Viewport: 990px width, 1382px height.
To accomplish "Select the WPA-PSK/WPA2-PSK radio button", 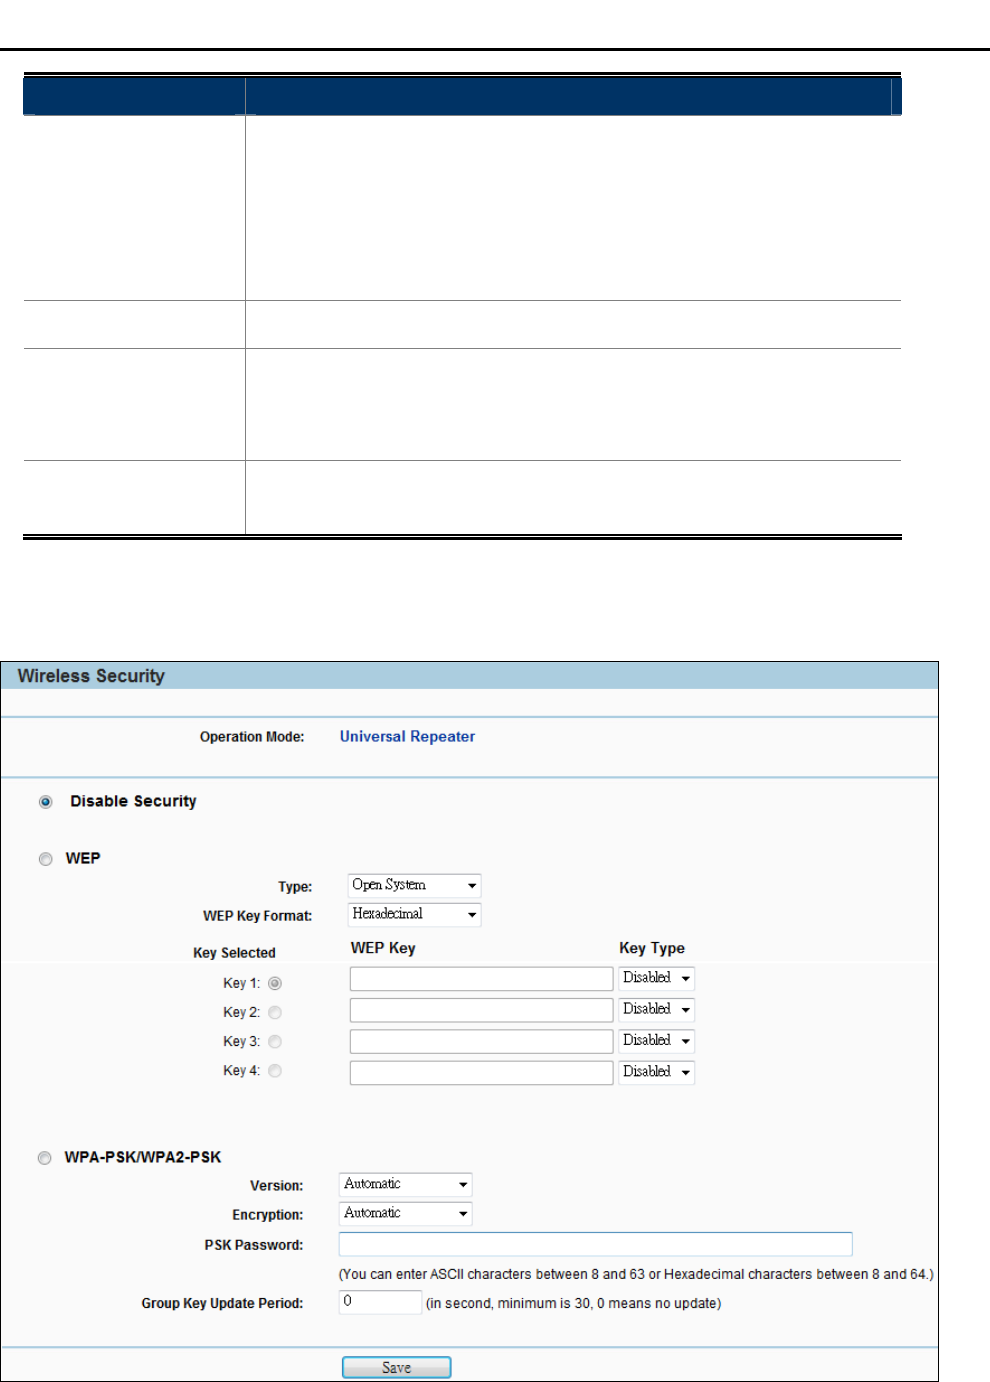I will (x=45, y=1158).
